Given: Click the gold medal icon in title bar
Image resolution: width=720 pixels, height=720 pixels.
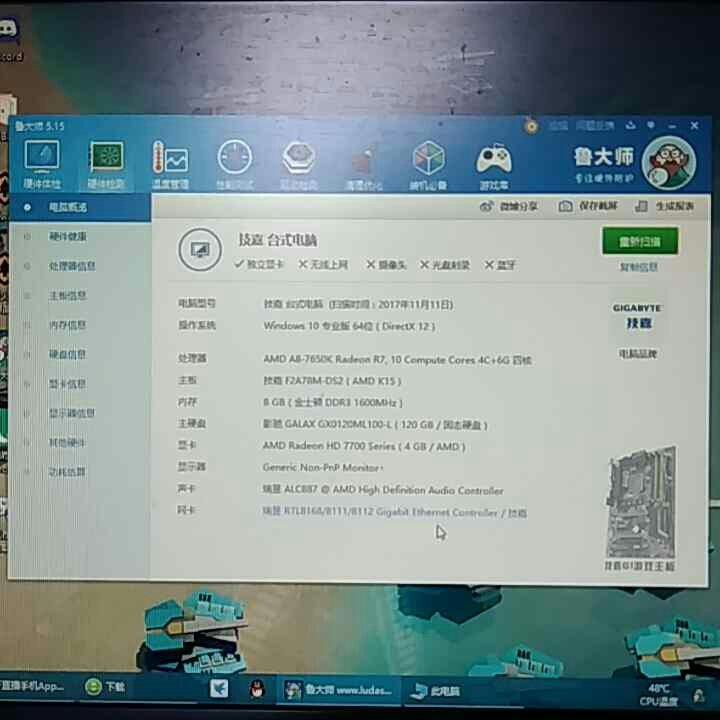Looking at the screenshot, I should [531, 126].
